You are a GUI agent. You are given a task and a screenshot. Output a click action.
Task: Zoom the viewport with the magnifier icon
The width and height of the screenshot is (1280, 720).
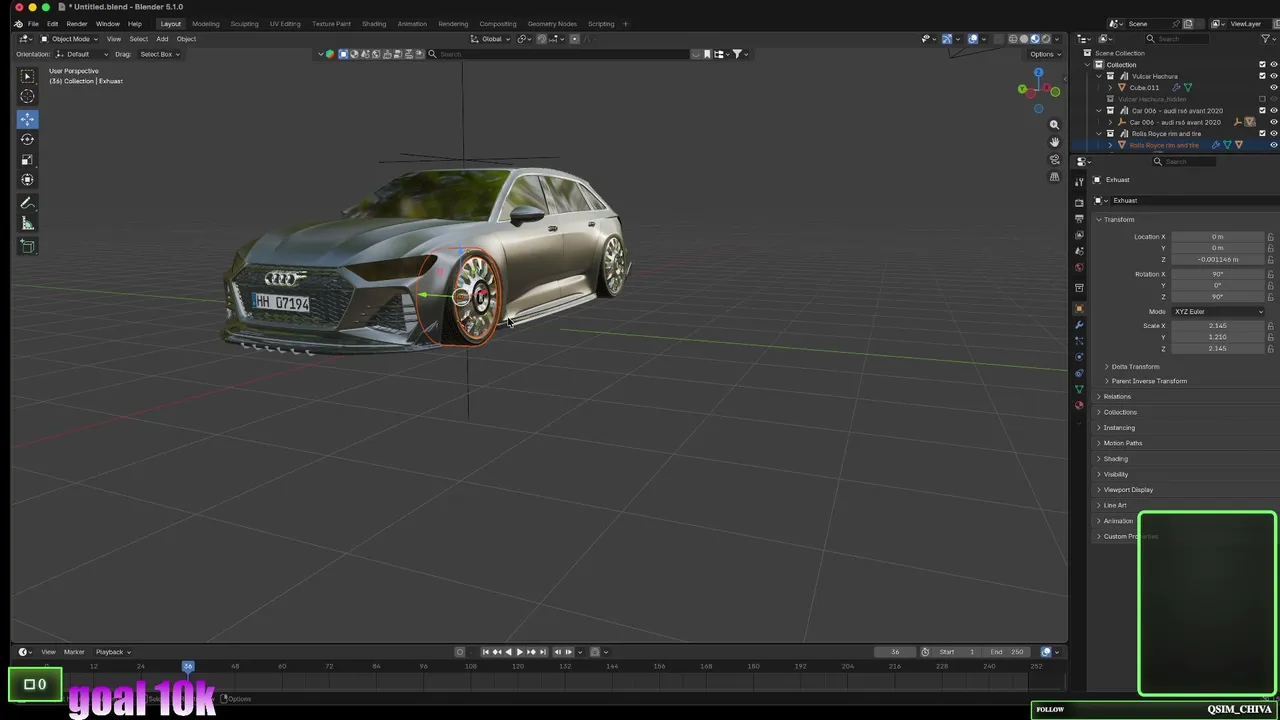pos(1054,125)
